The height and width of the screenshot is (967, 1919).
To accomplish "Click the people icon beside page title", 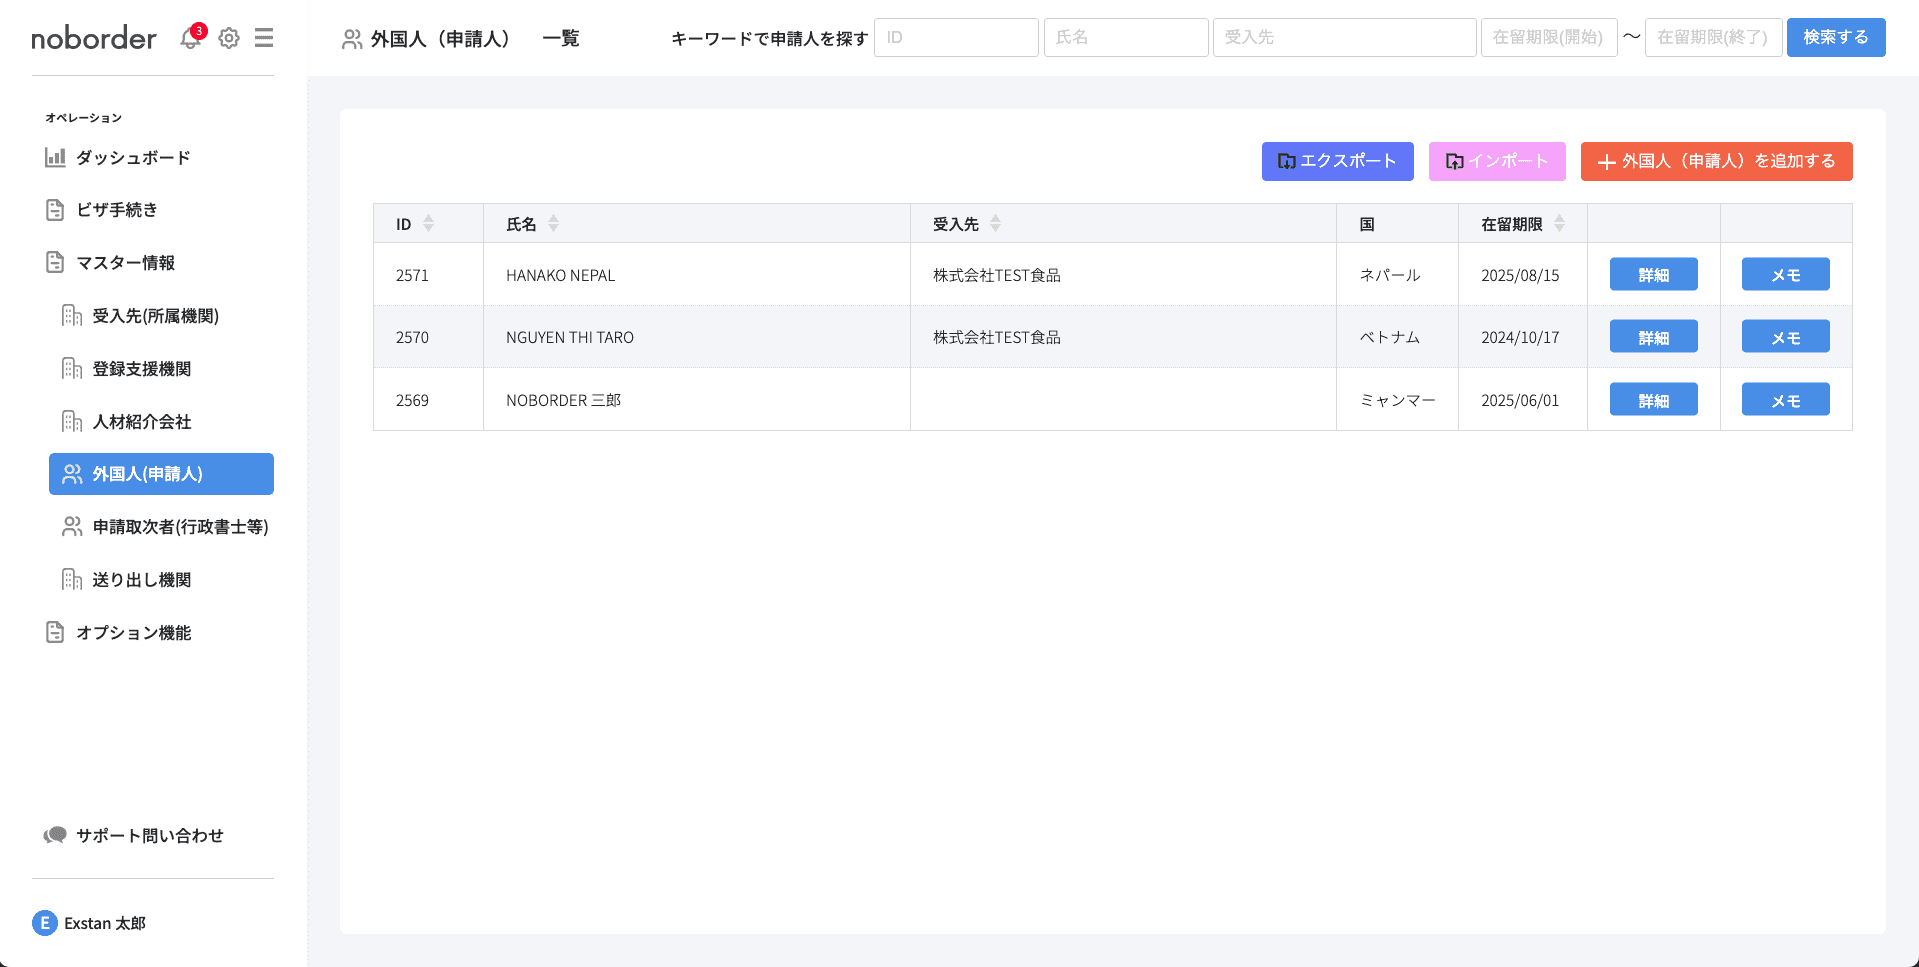I will click(352, 39).
